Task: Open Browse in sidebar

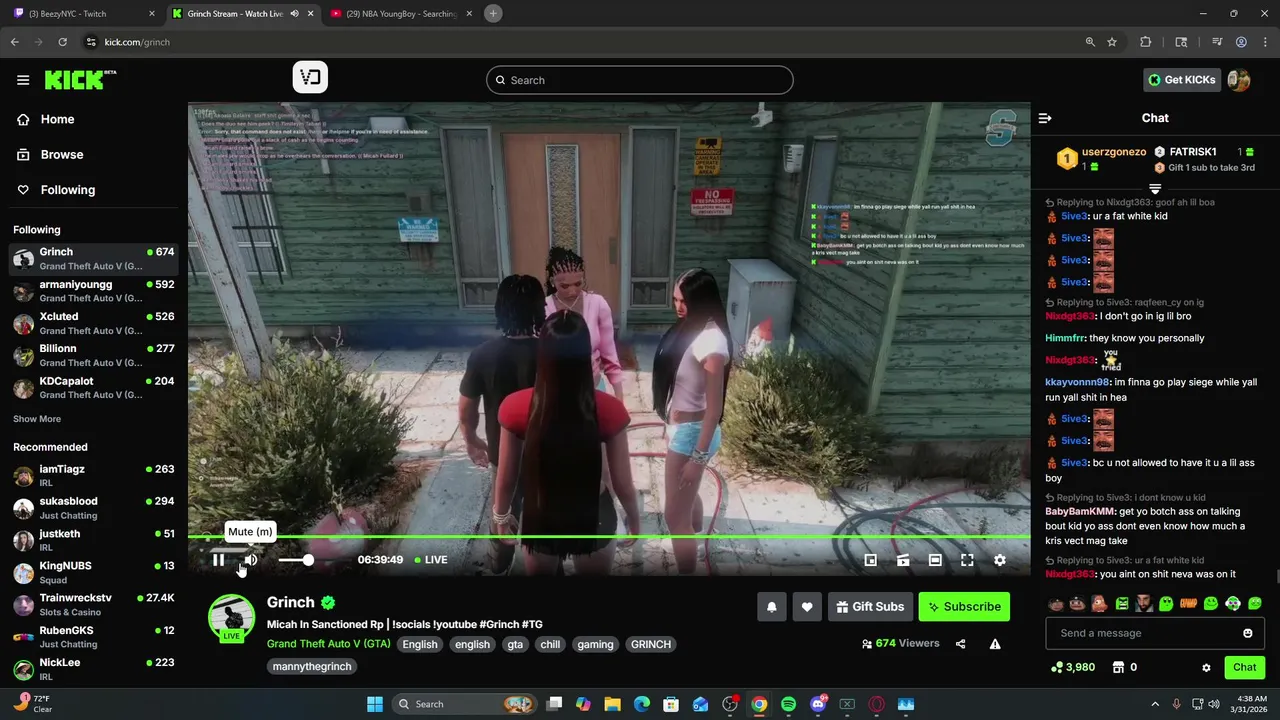Action: coord(61,154)
